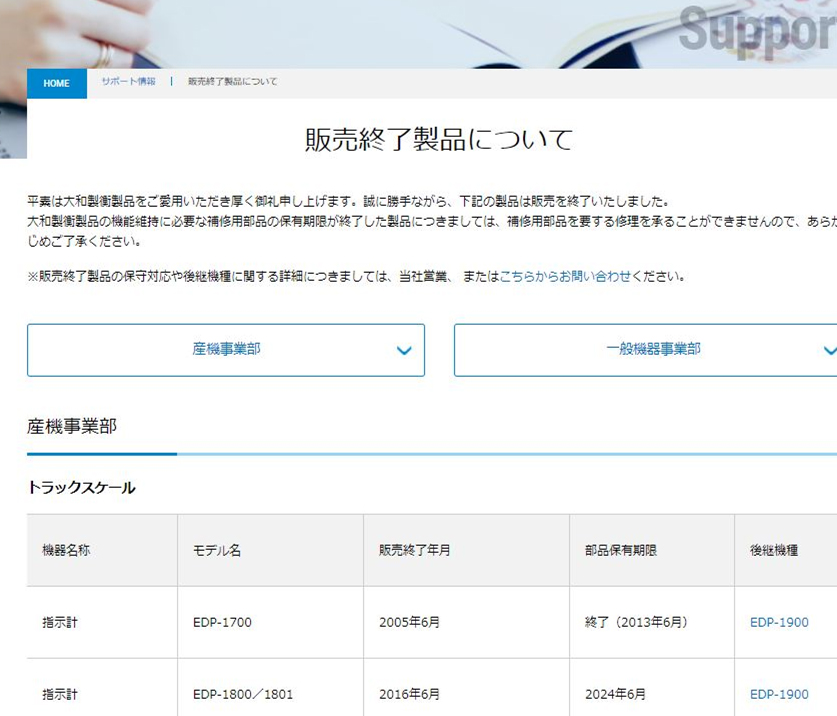Click the モデル名 column header
837x716 pixels.
pos(217,550)
